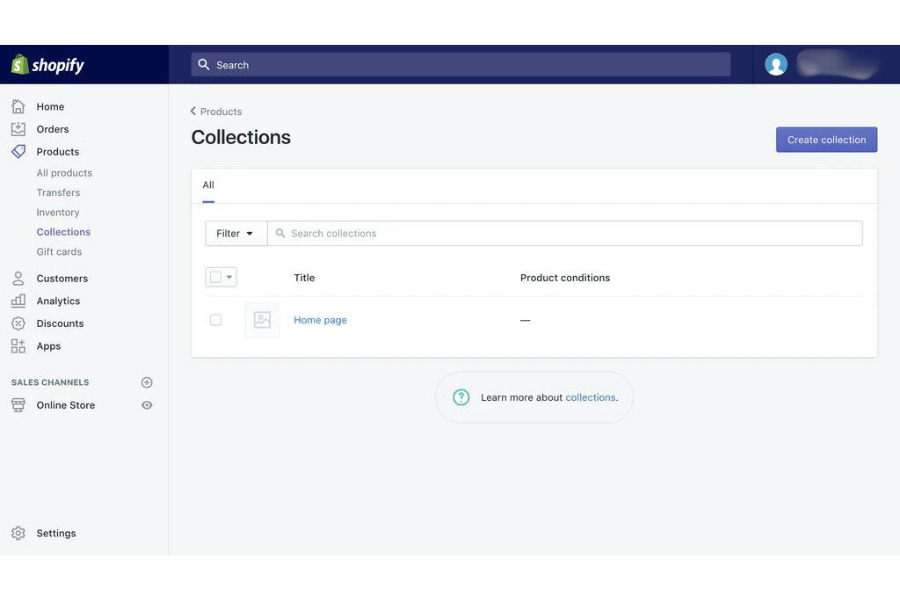Screen dimensions: 900x600
Task: Click the Products tag icon
Action: [18, 152]
